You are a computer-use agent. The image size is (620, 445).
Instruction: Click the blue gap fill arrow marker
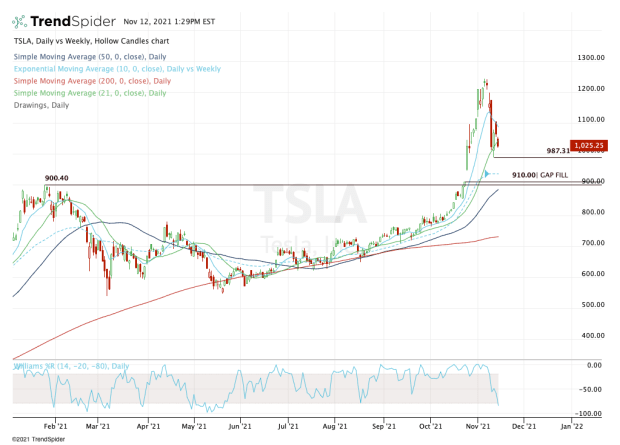487,174
